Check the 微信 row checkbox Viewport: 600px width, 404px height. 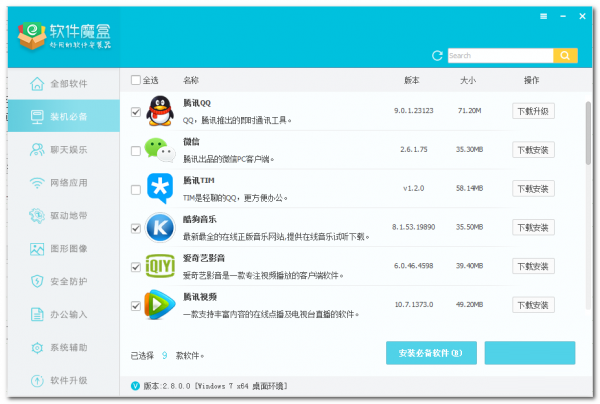[x=136, y=150]
